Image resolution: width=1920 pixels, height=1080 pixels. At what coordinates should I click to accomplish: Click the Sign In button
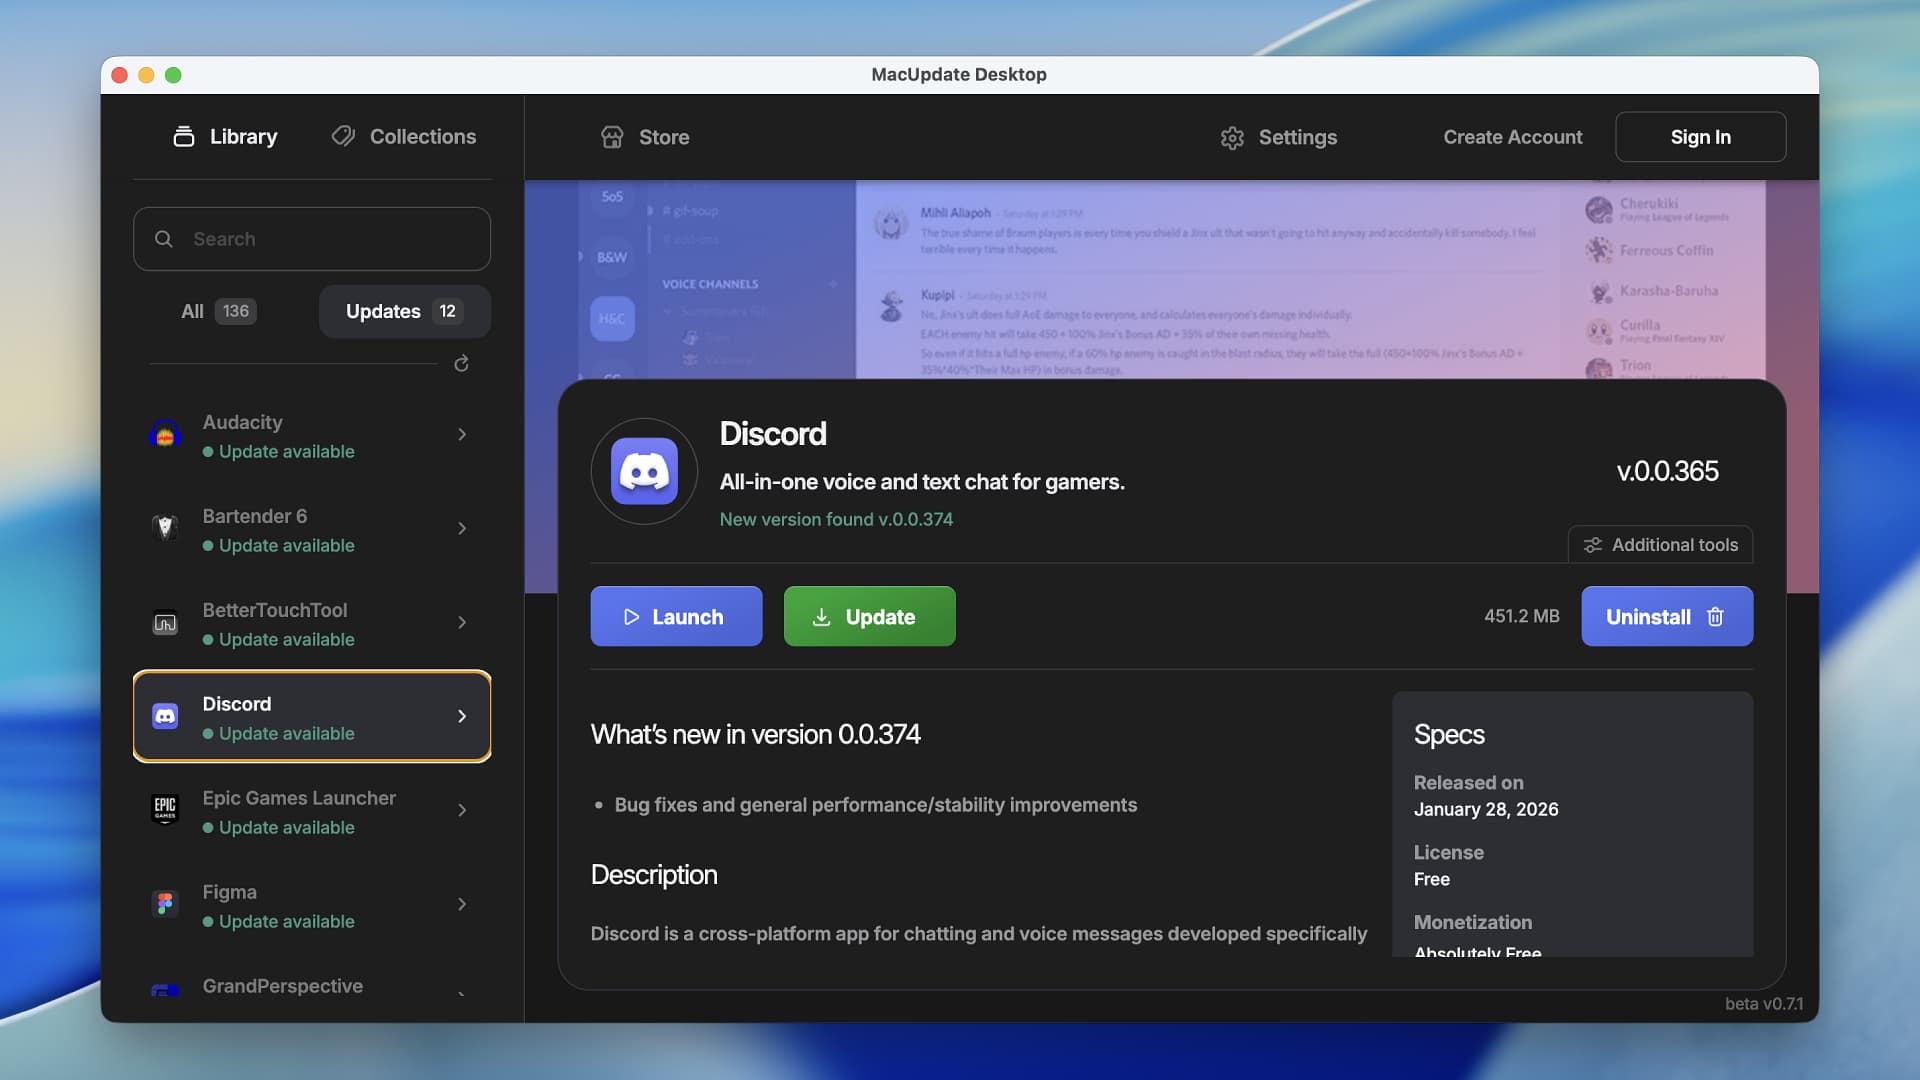[1700, 136]
